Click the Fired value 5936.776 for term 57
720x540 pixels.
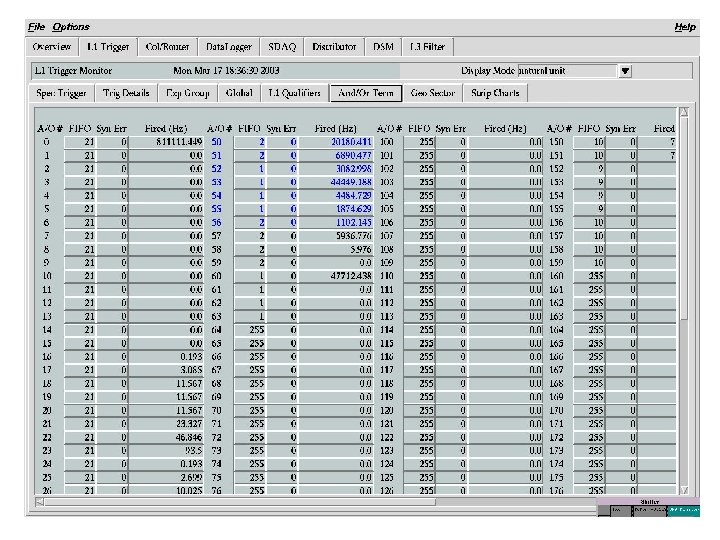pos(336,236)
